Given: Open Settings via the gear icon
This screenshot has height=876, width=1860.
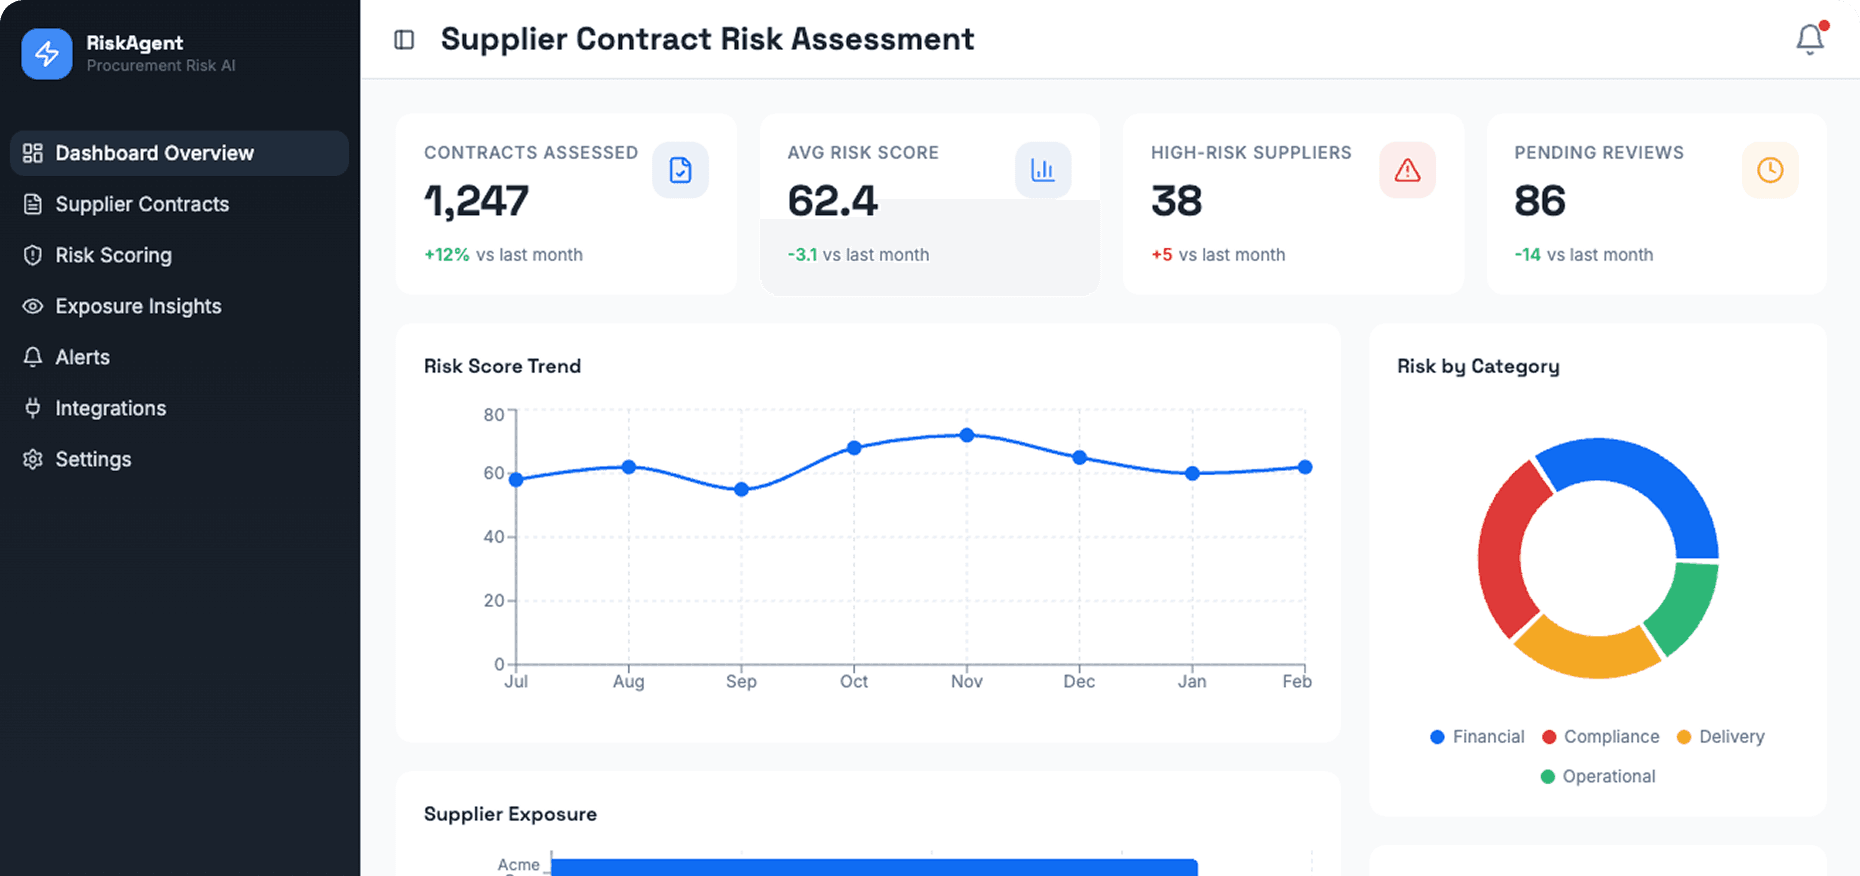Looking at the screenshot, I should click(x=32, y=459).
